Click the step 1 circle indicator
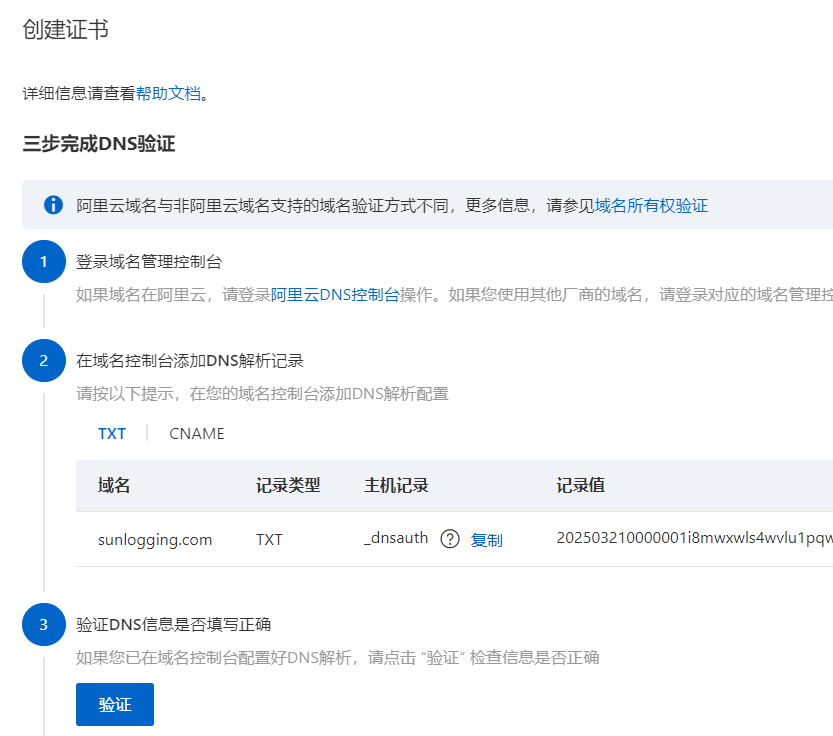The width and height of the screenshot is (833, 736). [43, 262]
